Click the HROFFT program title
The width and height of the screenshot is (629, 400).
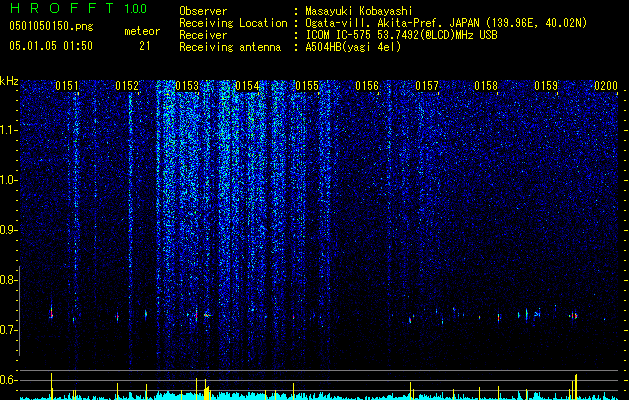(x=62, y=8)
